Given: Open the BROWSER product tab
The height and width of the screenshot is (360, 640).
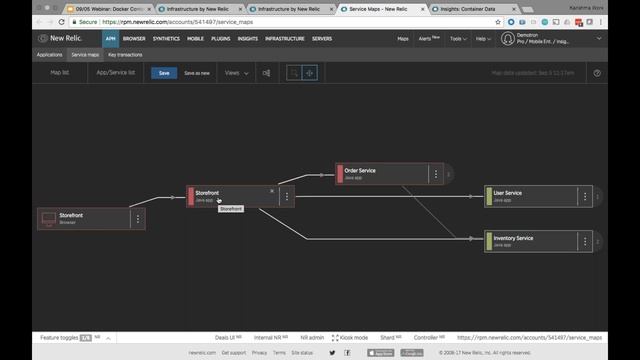Looking at the screenshot, I should click(134, 39).
